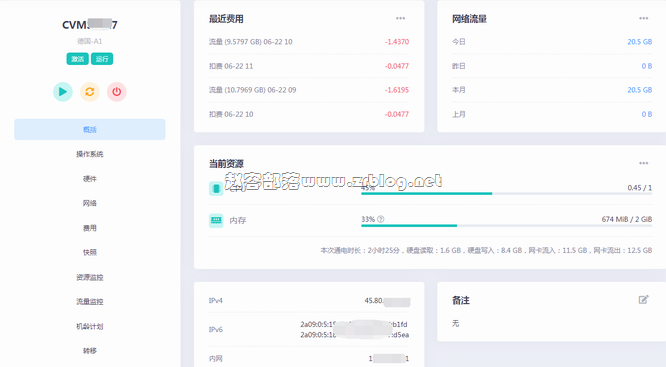Image resolution: width=666 pixels, height=367 pixels.
Task: Click the edit icon in 备注 card
Action: (x=643, y=300)
